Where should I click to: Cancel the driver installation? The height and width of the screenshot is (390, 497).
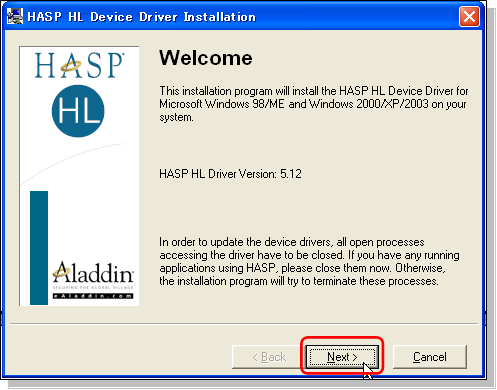coord(430,357)
